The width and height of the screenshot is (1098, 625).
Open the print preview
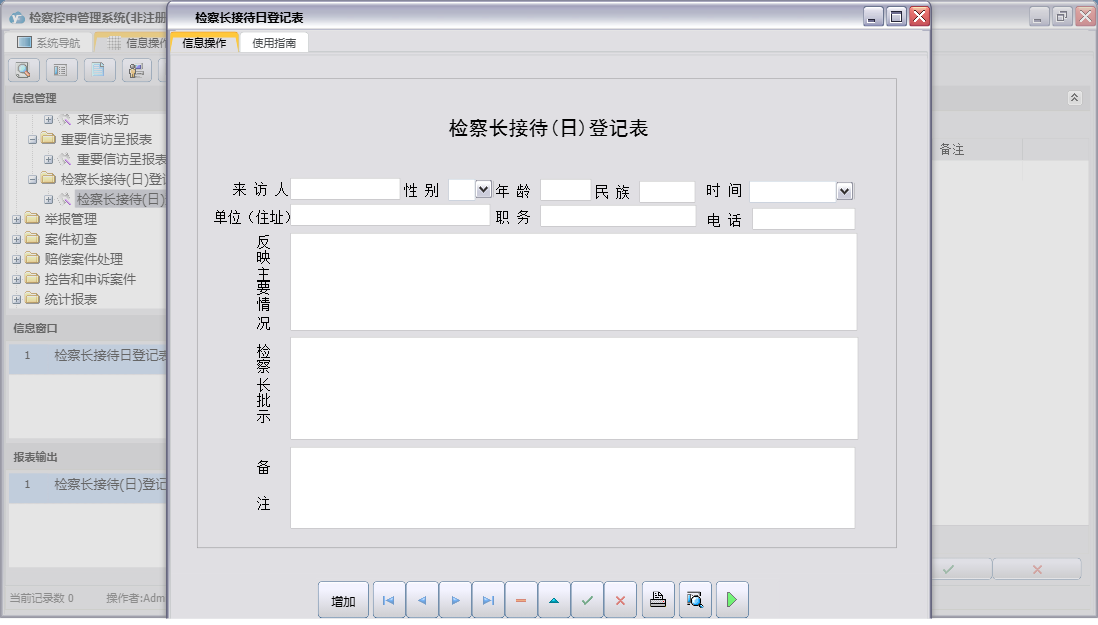pyautogui.click(x=694, y=600)
